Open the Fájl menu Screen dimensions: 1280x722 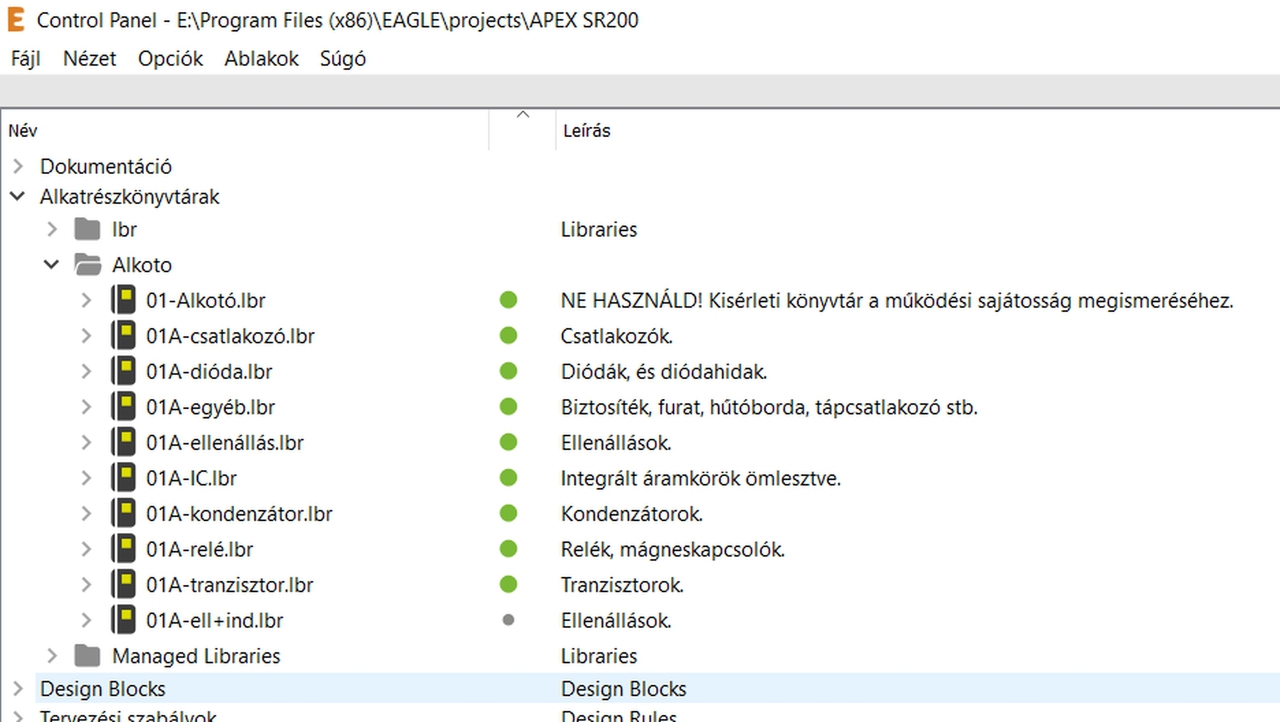pos(25,58)
